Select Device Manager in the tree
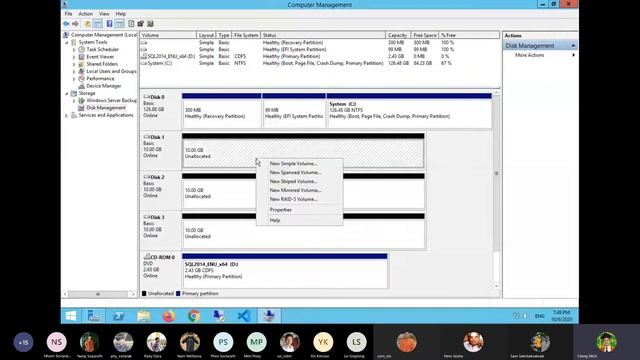This screenshot has width=640, height=360. click(104, 86)
